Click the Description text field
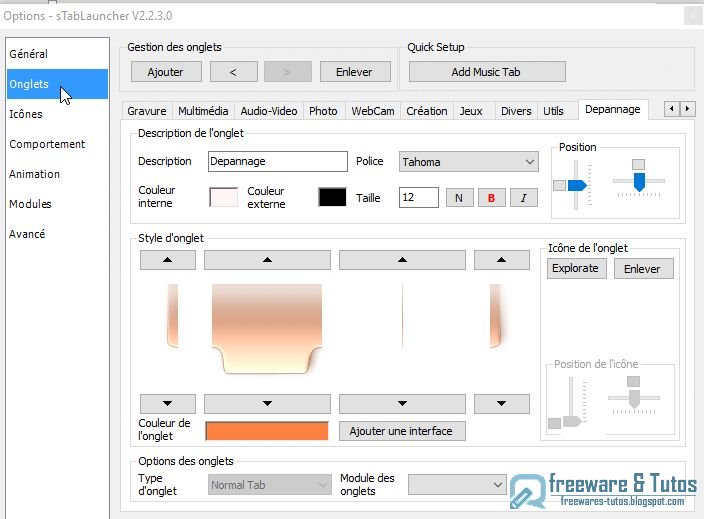Screen dimensions: 704x519 [278, 161]
